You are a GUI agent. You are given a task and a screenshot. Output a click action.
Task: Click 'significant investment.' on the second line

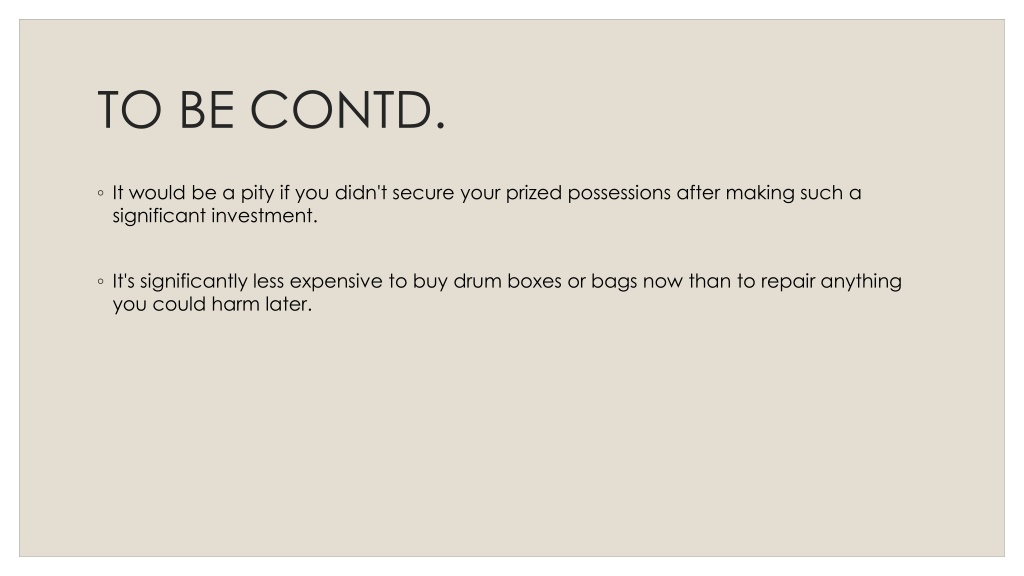pyautogui.click(x=215, y=216)
